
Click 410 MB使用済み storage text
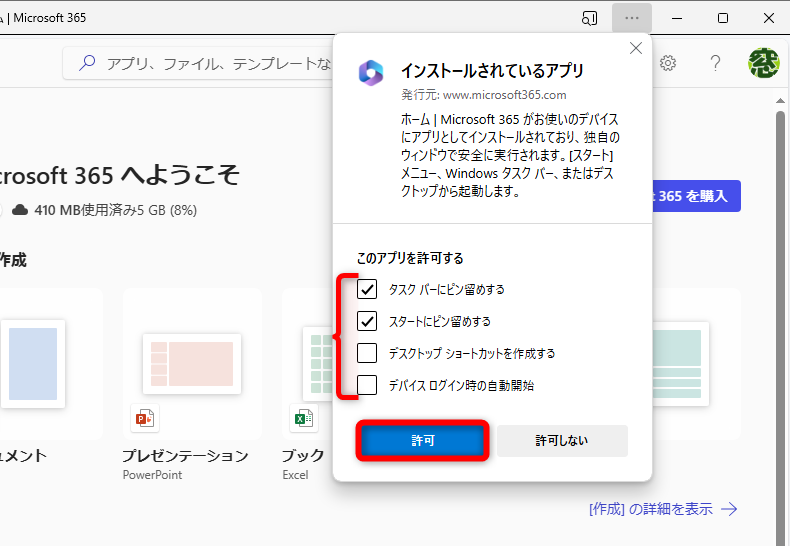point(115,210)
